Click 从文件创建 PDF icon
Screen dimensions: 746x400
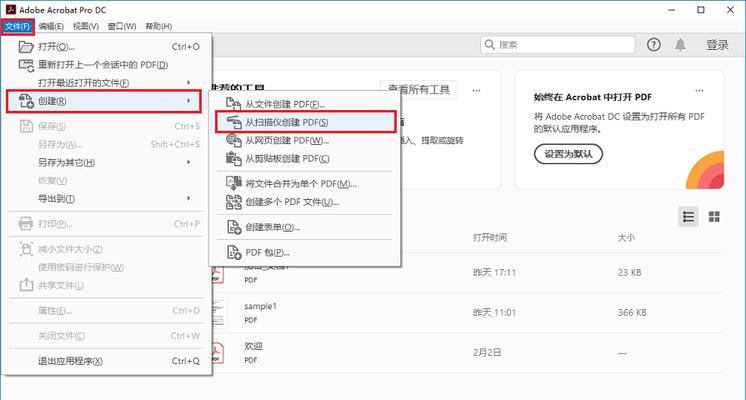click(x=233, y=104)
